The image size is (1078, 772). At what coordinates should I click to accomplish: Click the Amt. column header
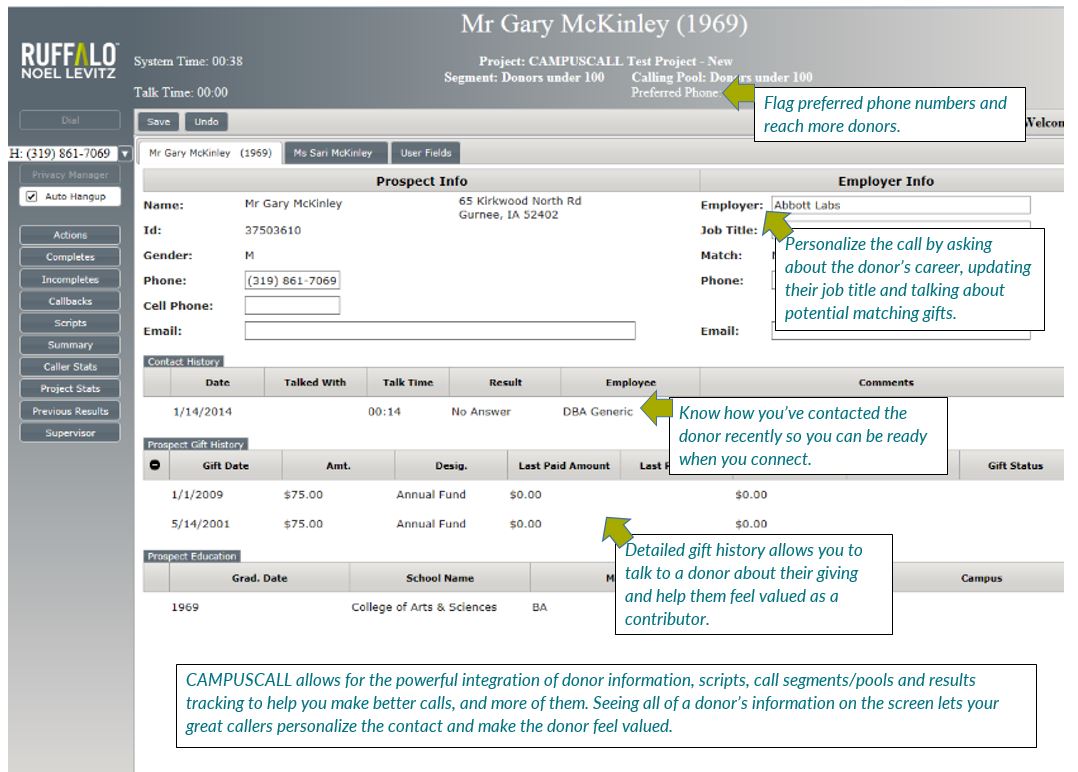[338, 465]
